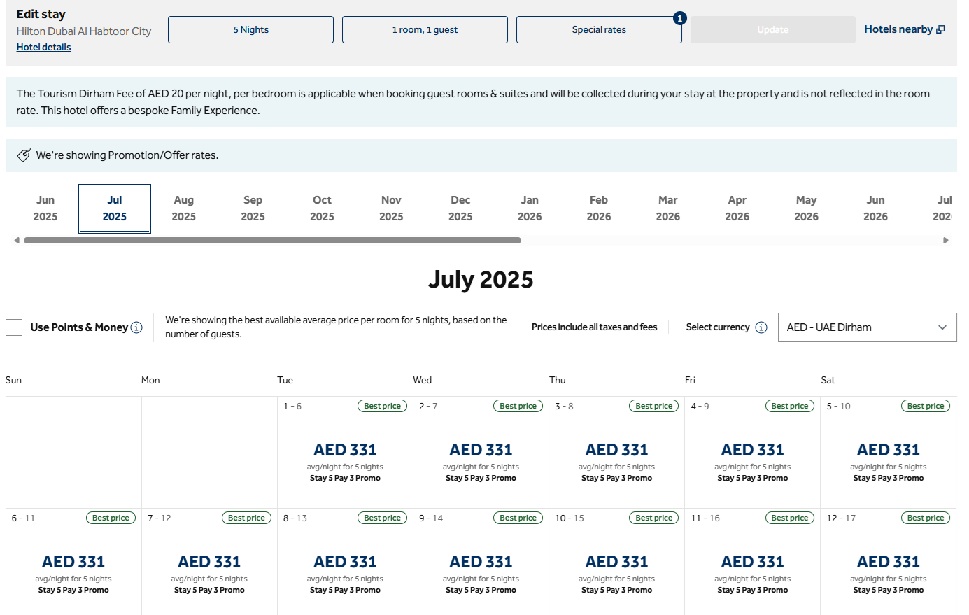Show Points & Money info icon
This screenshot has height=615, width=969.
click(x=137, y=328)
